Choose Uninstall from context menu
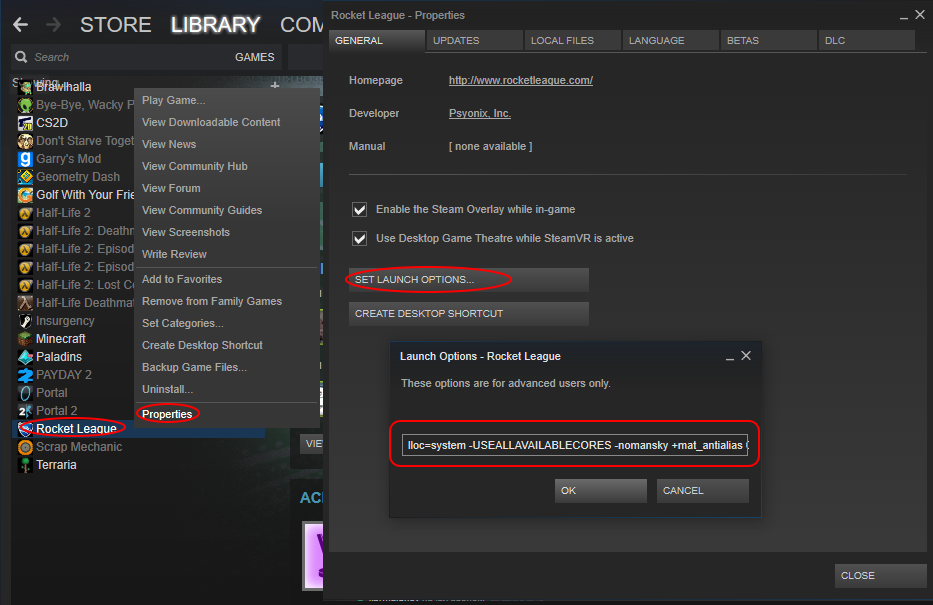This screenshot has width=933, height=605. pos(227,390)
